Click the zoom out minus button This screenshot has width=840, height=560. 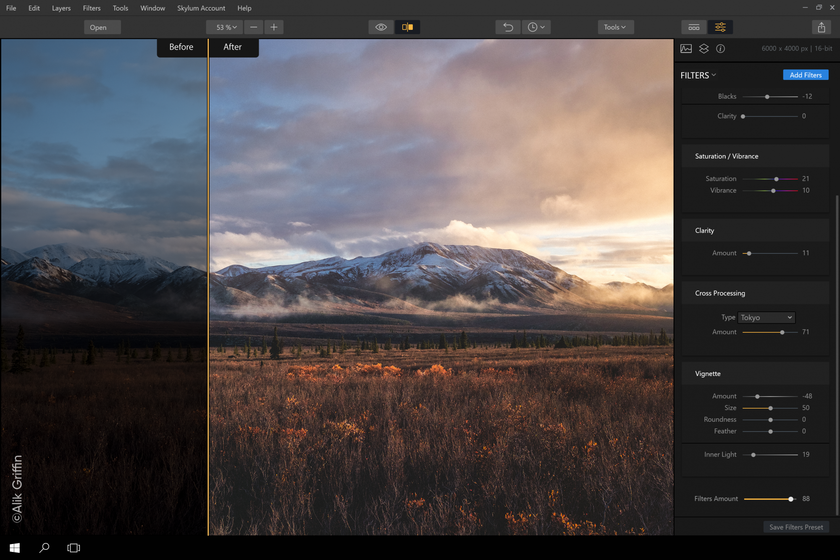(253, 27)
